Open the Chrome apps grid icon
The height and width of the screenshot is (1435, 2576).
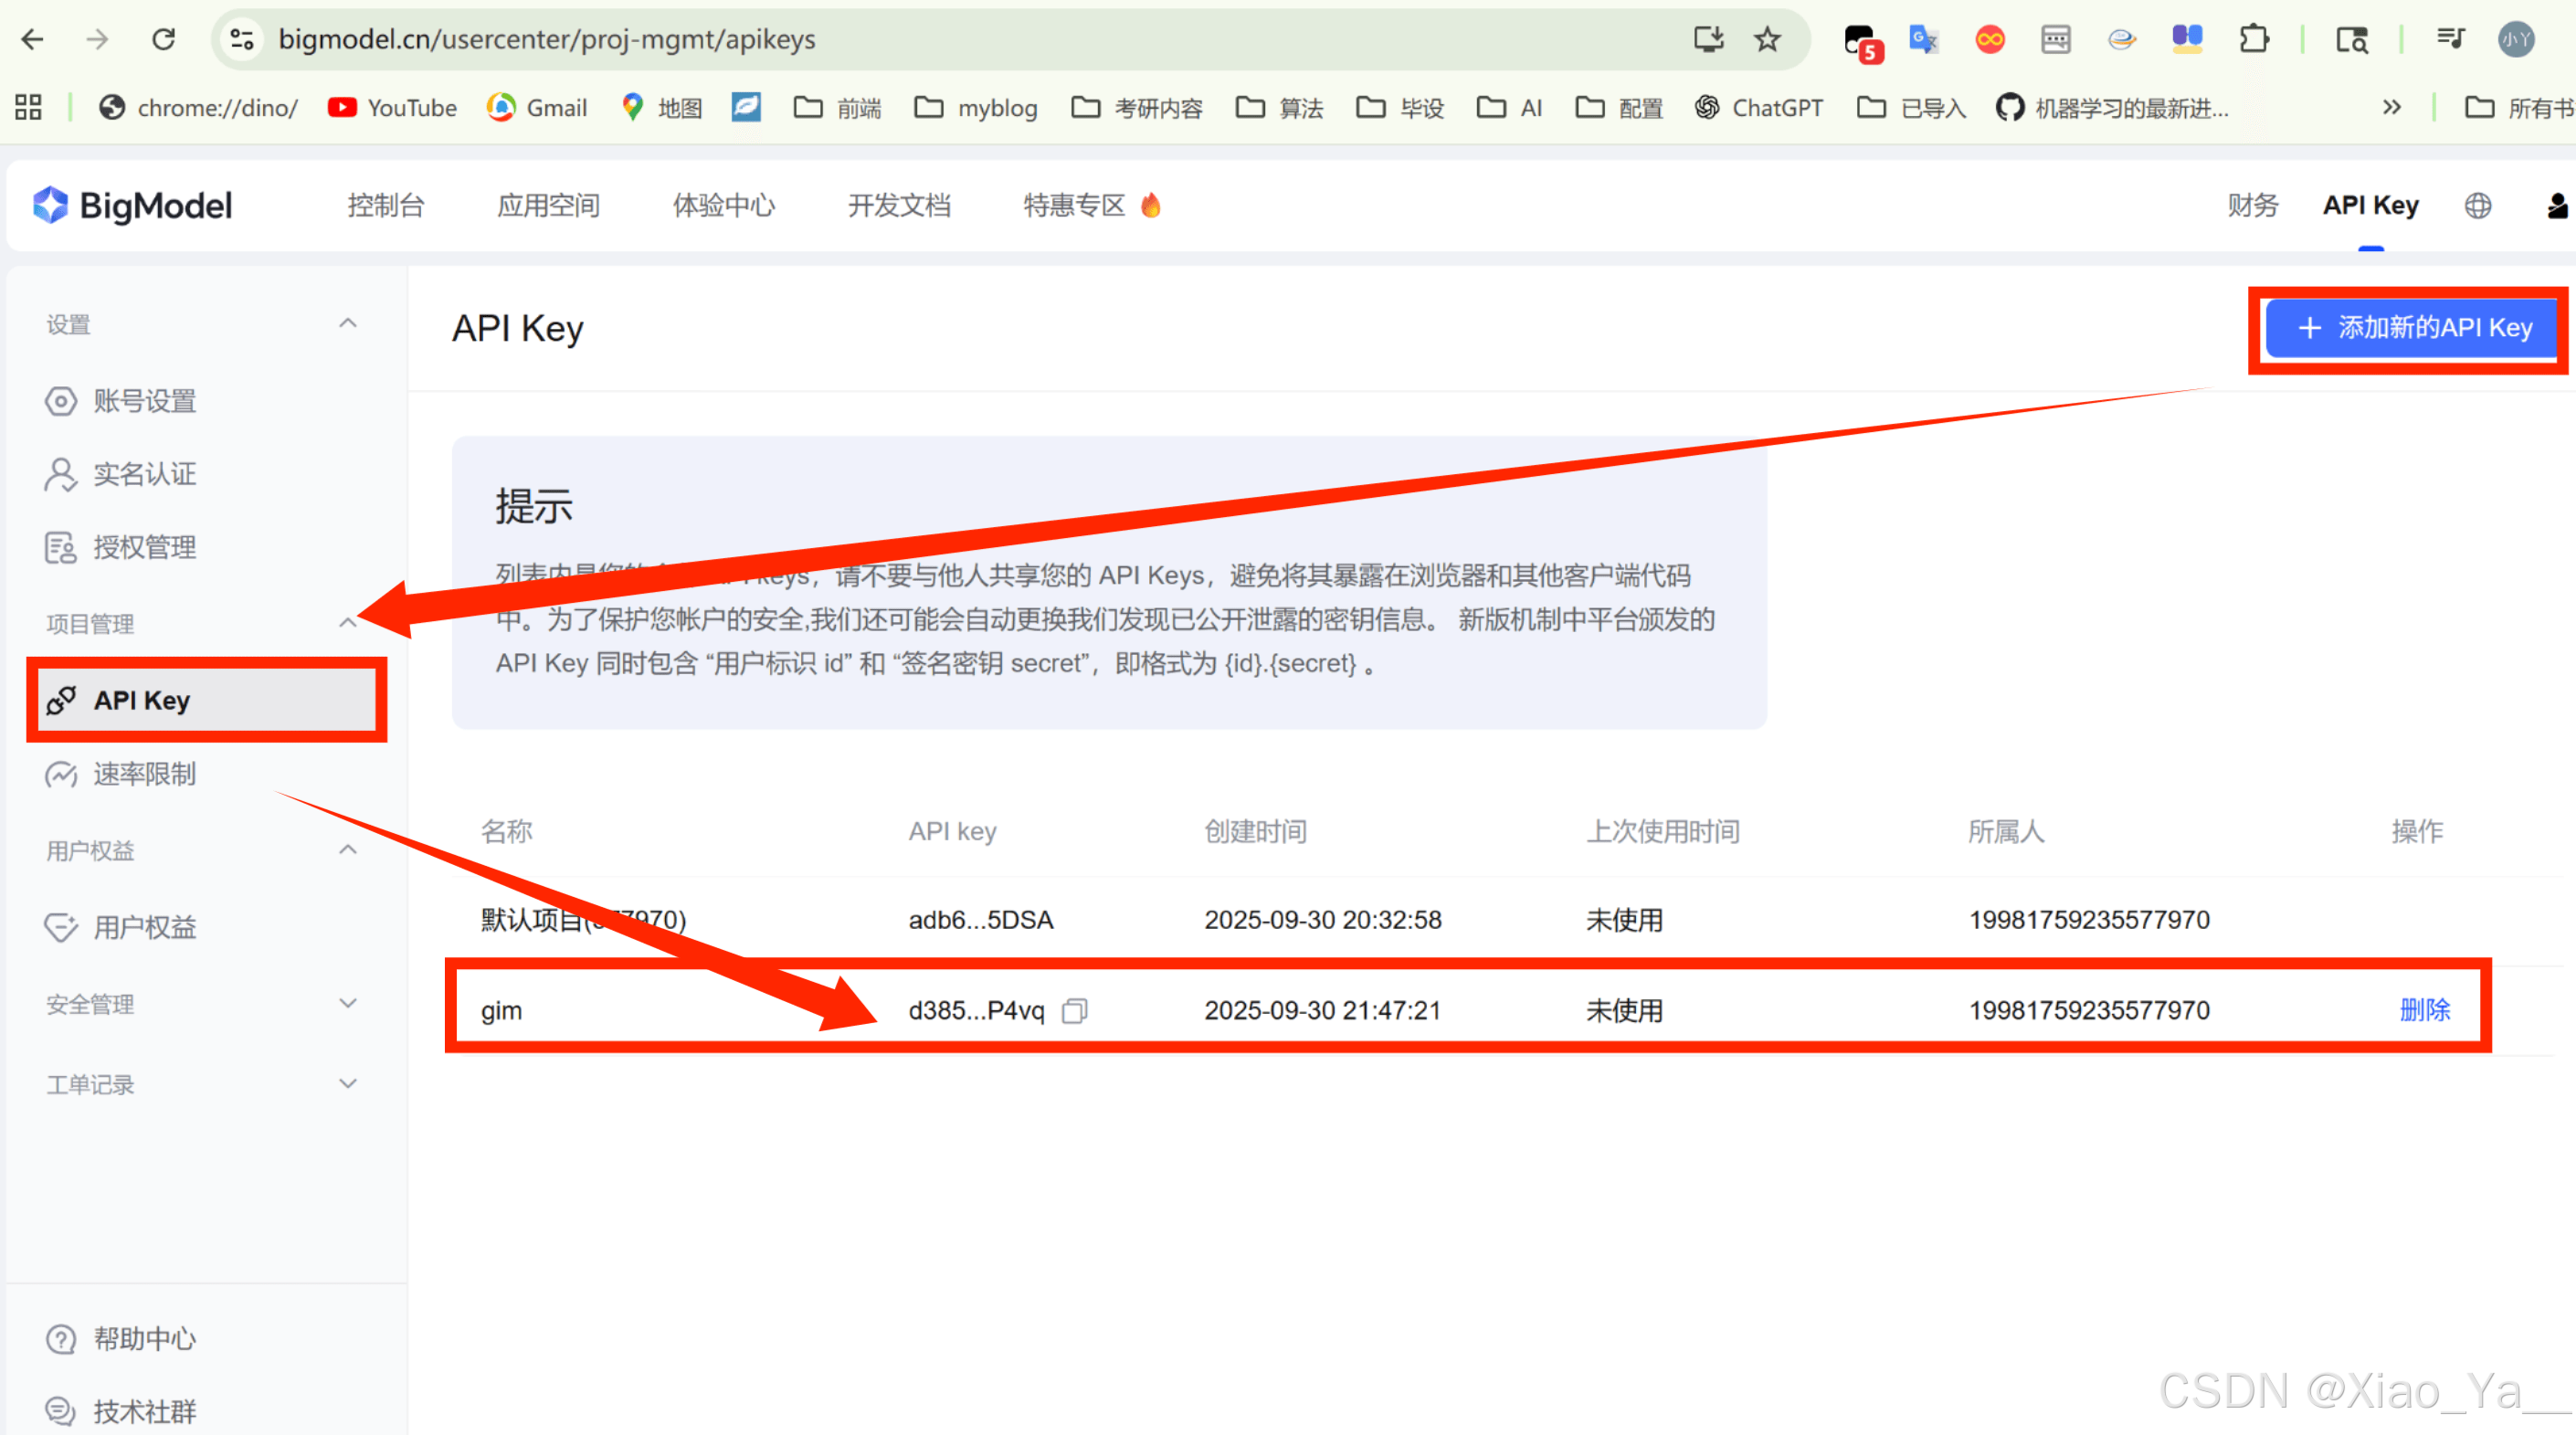(28, 107)
